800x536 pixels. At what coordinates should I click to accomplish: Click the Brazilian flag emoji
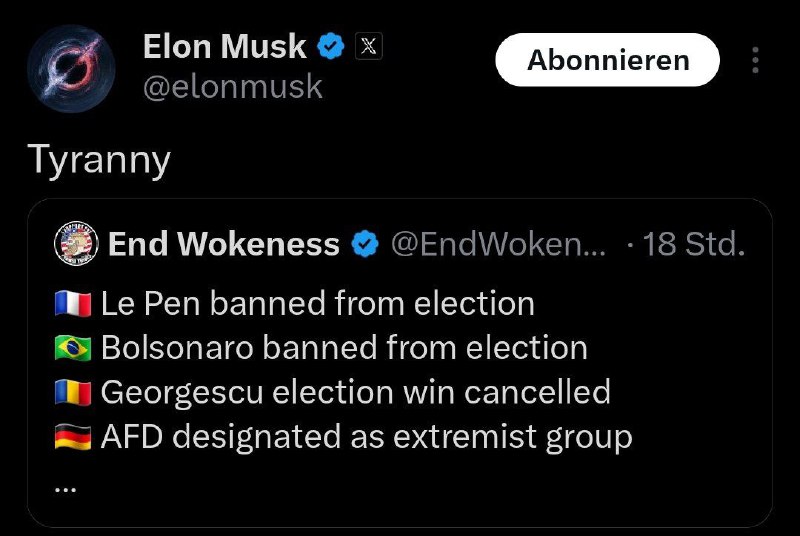tap(73, 348)
